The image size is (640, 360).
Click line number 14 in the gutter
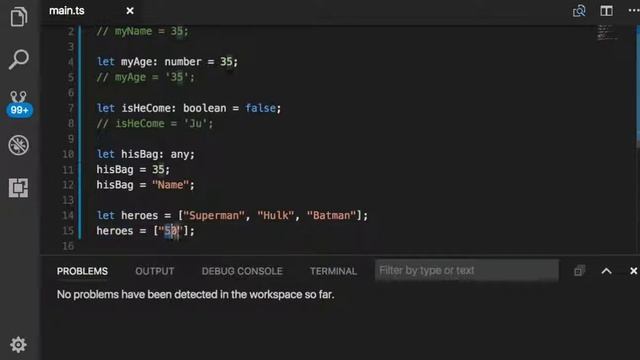coord(68,216)
